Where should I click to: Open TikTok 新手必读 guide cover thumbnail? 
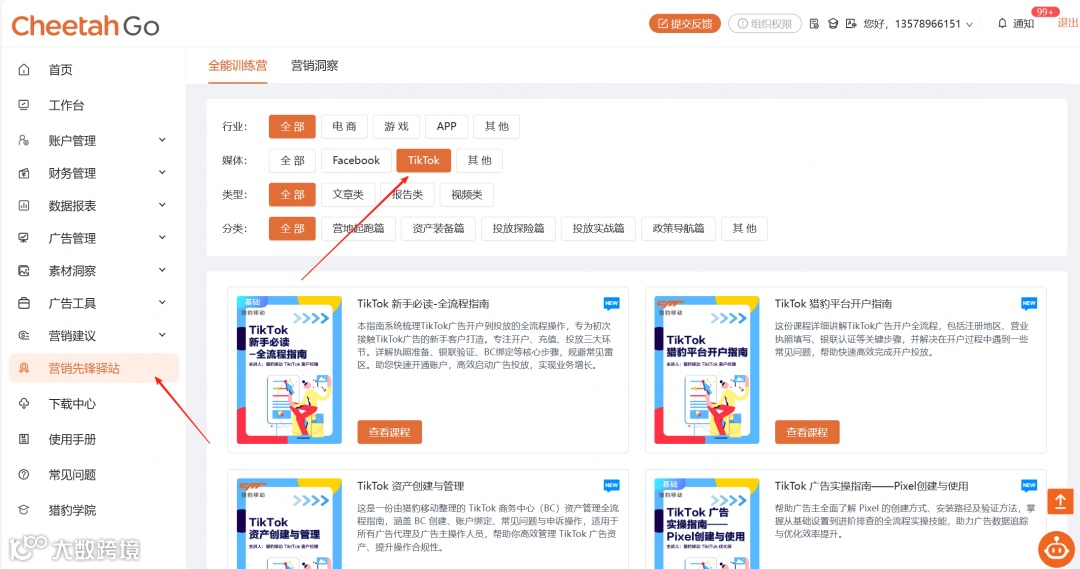[289, 370]
